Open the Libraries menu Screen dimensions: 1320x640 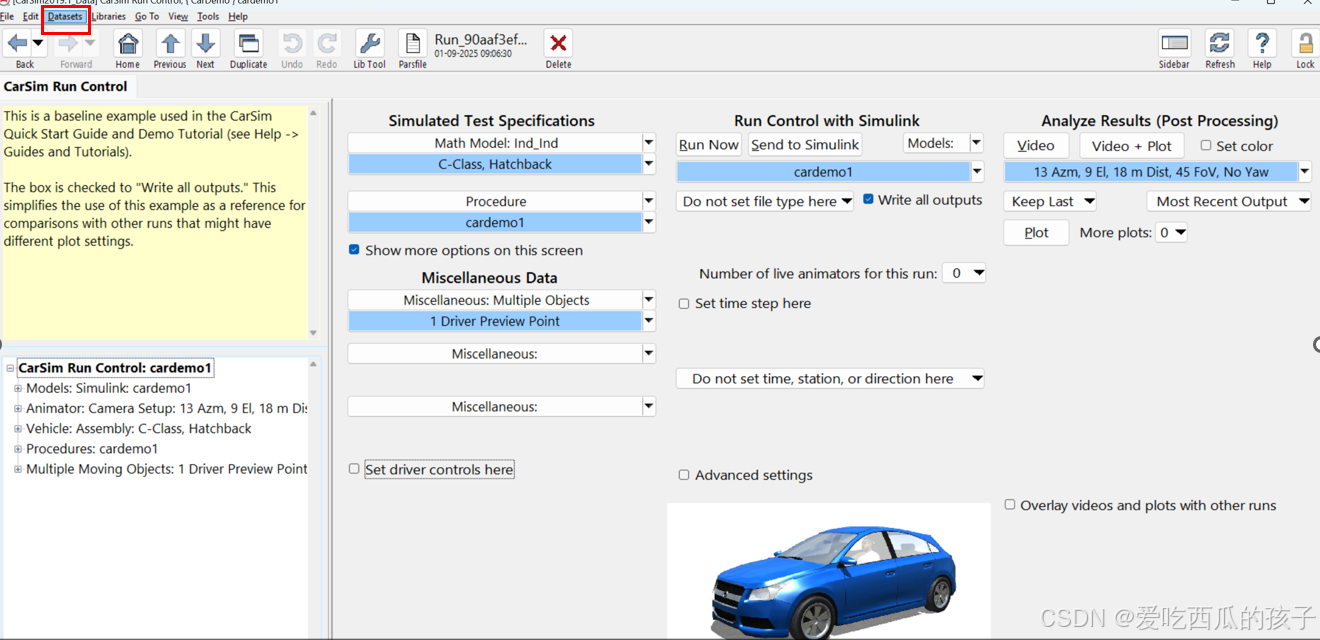point(108,16)
